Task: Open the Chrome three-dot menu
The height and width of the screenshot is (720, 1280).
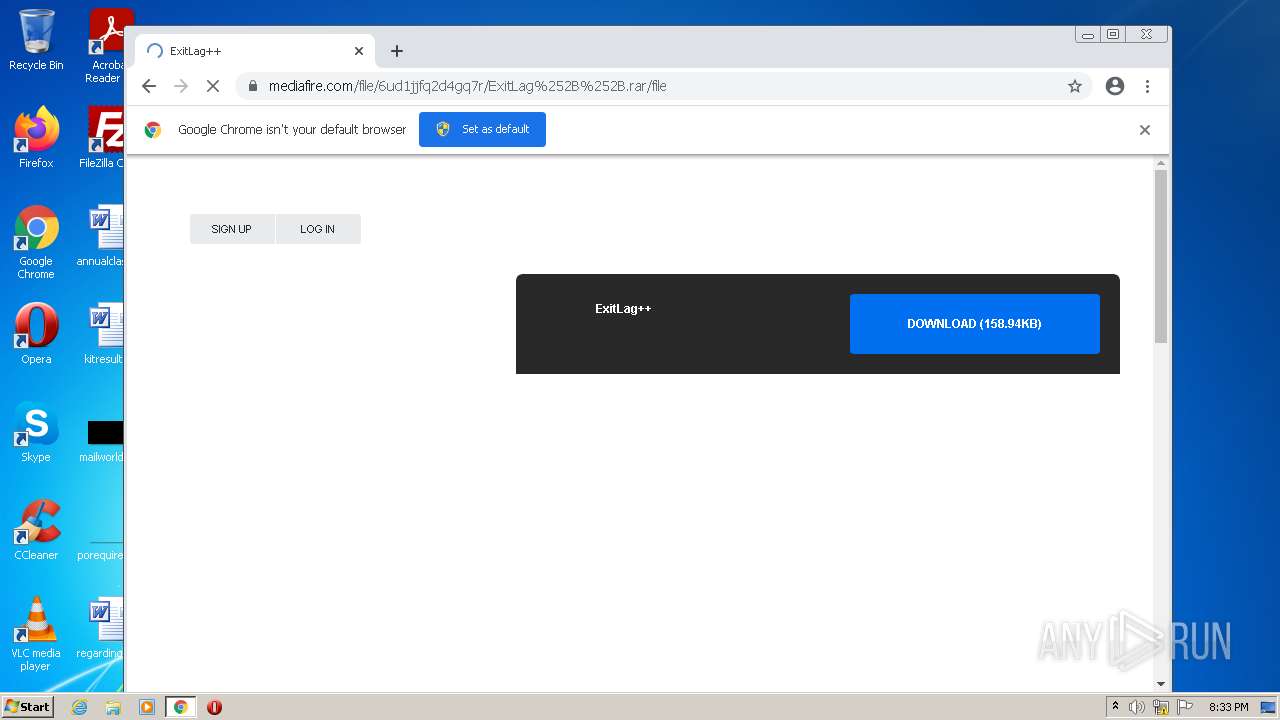Action: click(1147, 86)
